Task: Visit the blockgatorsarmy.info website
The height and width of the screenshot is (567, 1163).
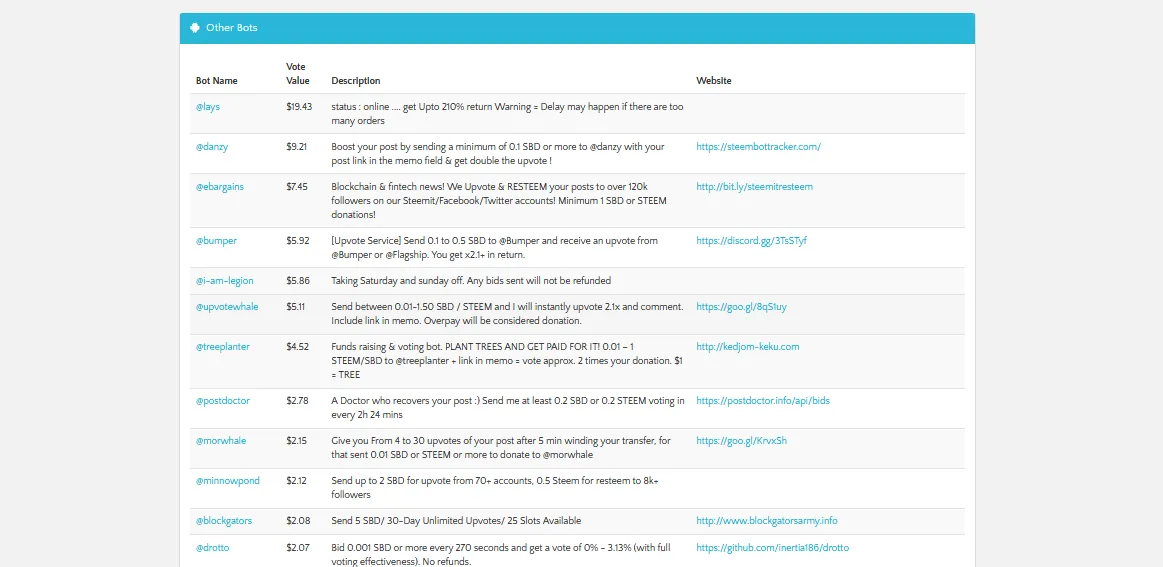Action: tap(767, 521)
